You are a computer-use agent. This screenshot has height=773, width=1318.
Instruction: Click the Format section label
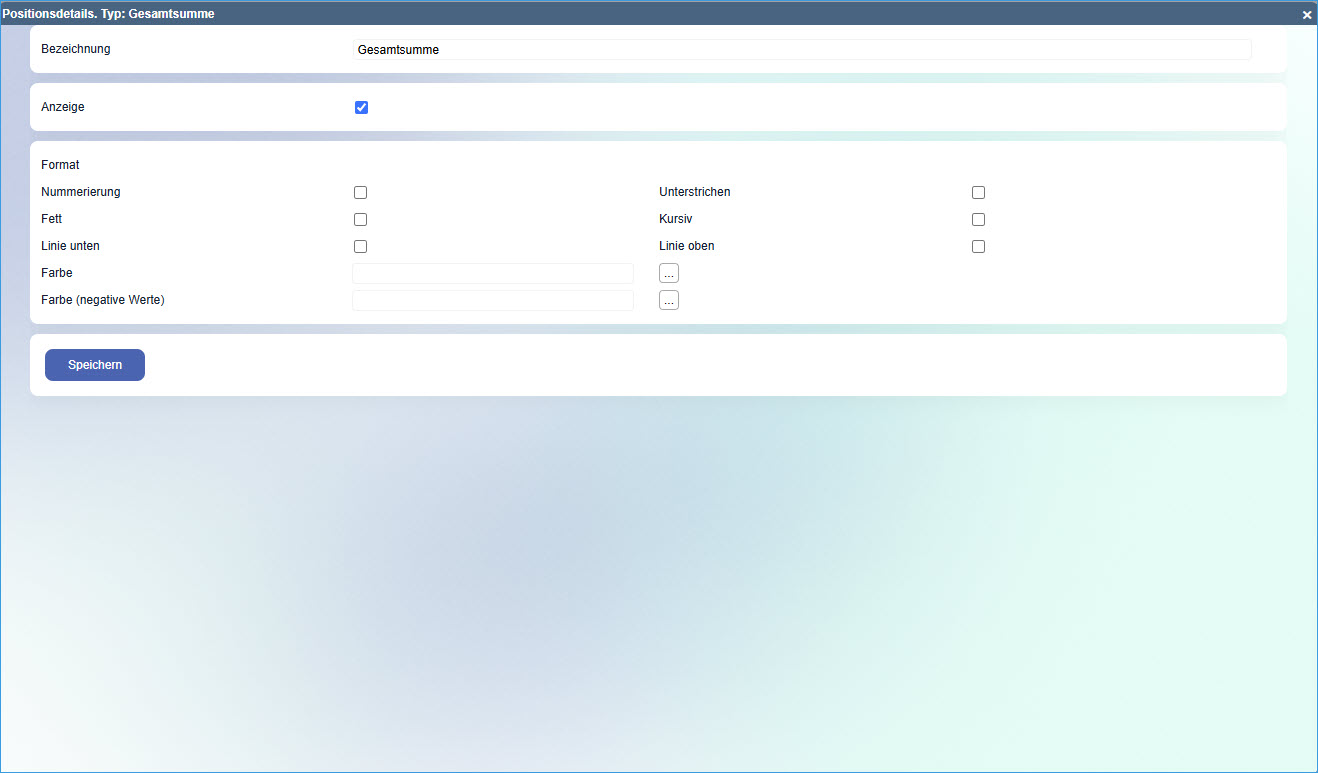60,165
